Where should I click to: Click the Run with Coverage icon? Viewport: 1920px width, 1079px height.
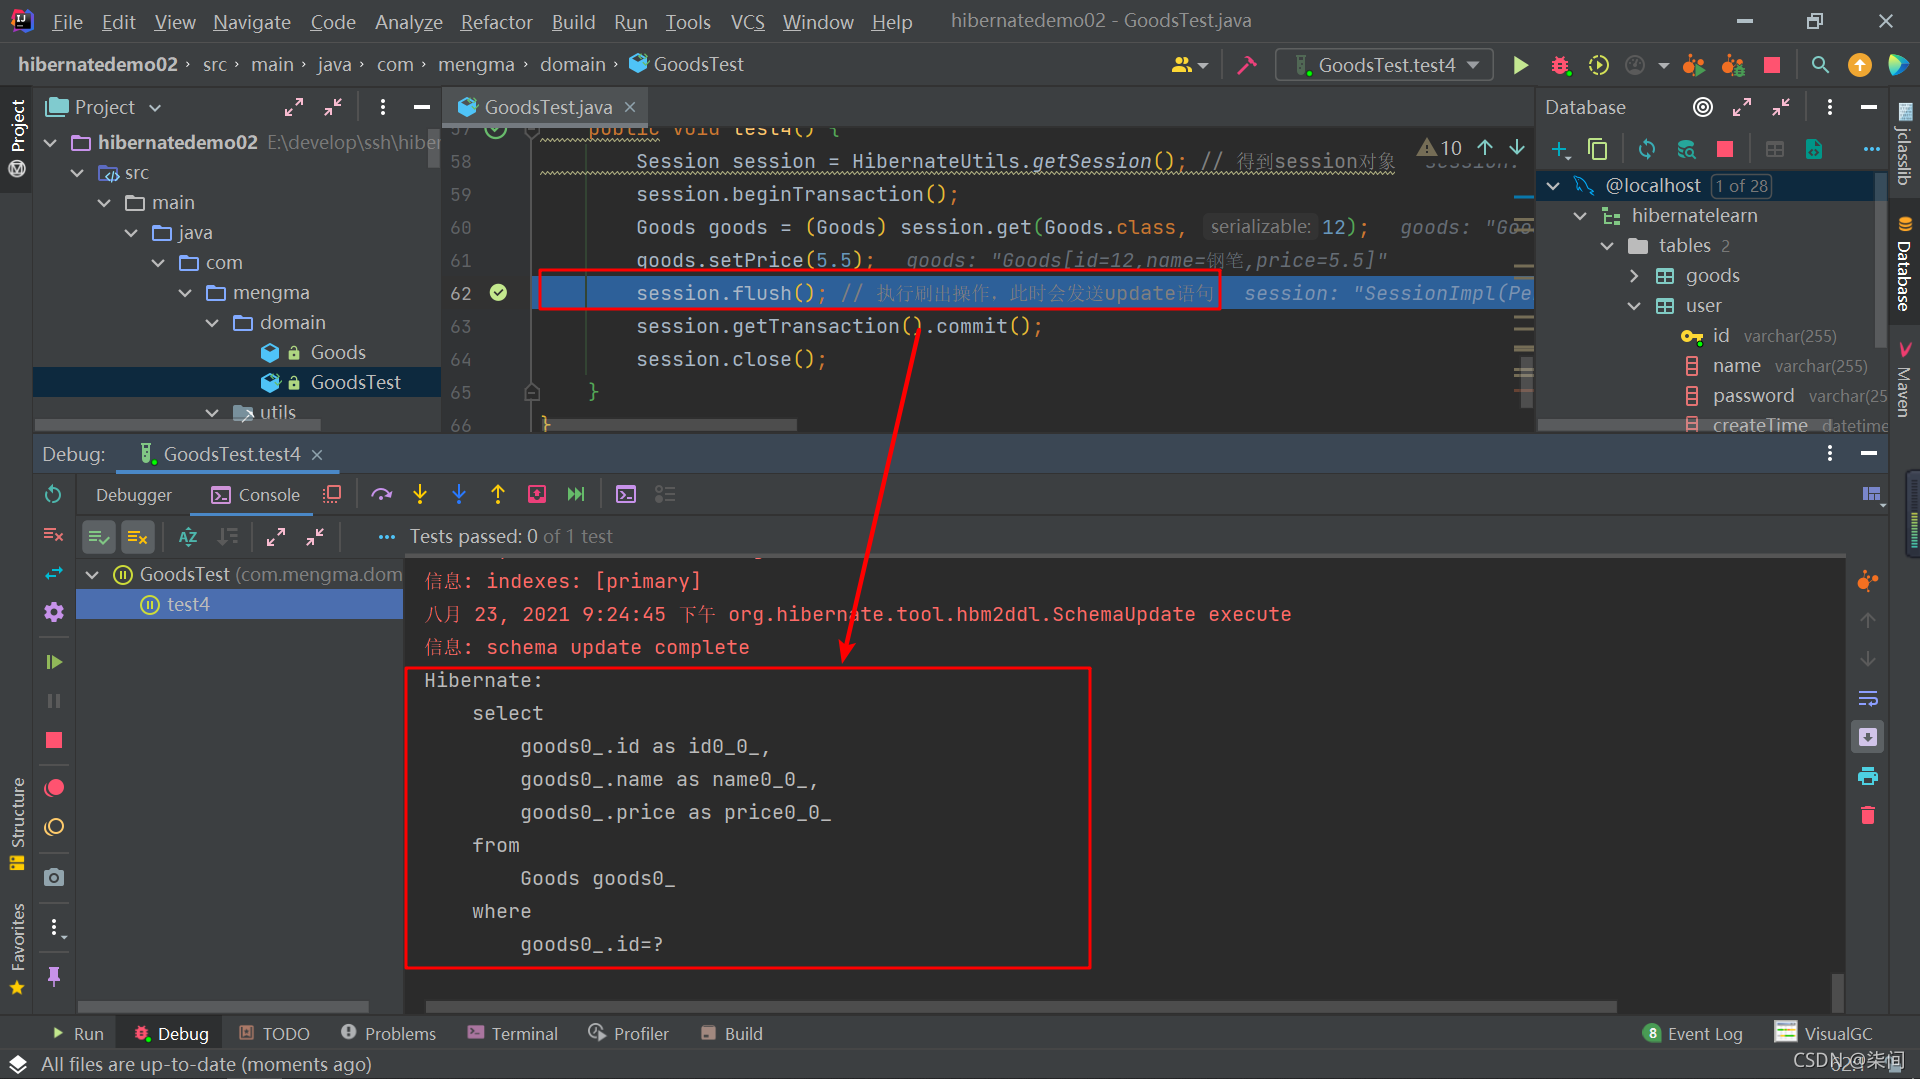tap(1599, 65)
